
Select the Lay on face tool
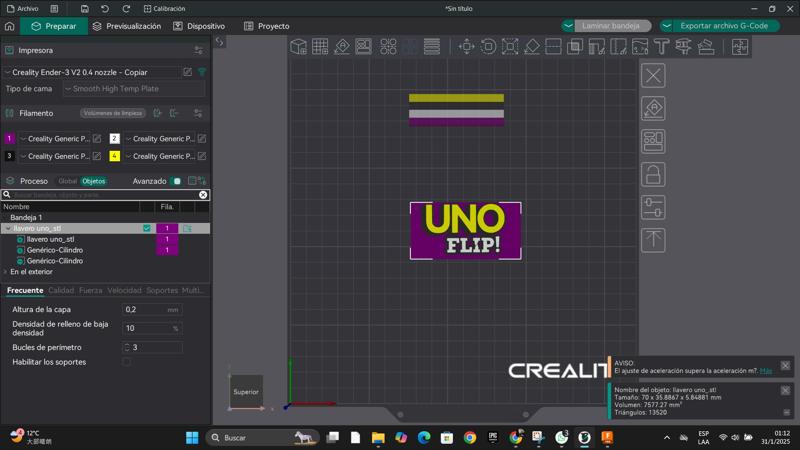click(x=532, y=46)
